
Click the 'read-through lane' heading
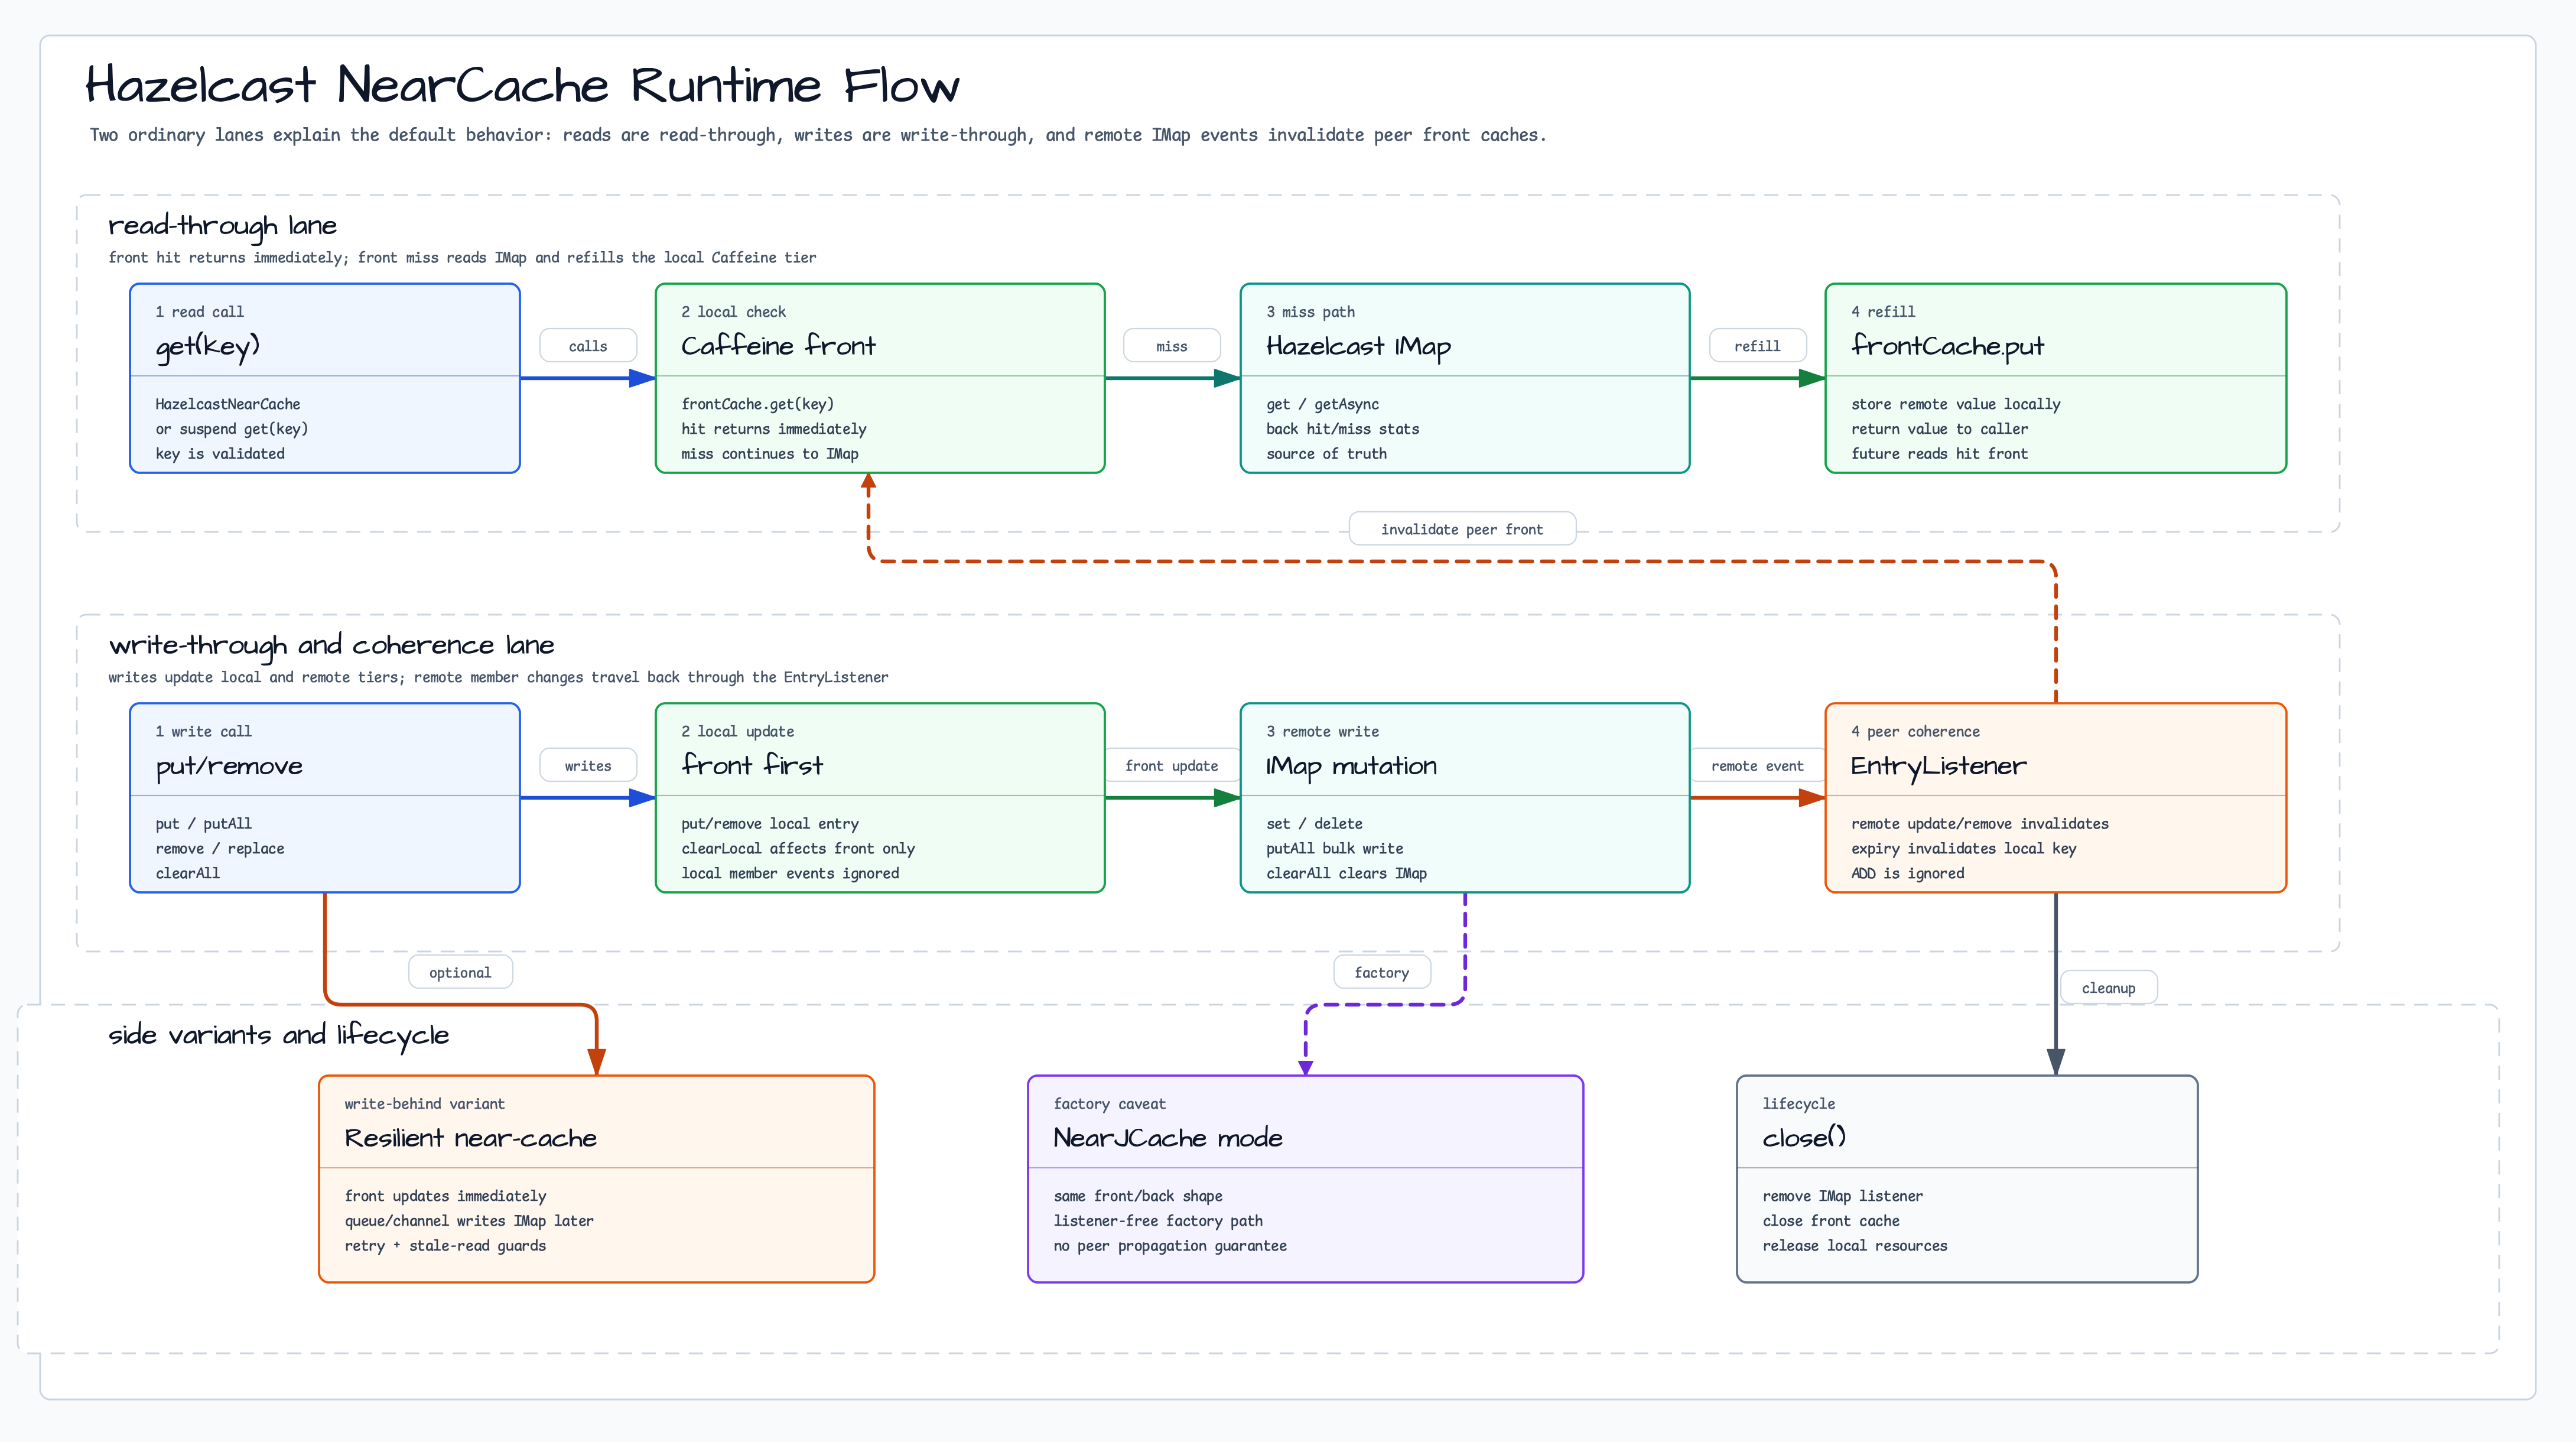pyautogui.click(x=223, y=226)
